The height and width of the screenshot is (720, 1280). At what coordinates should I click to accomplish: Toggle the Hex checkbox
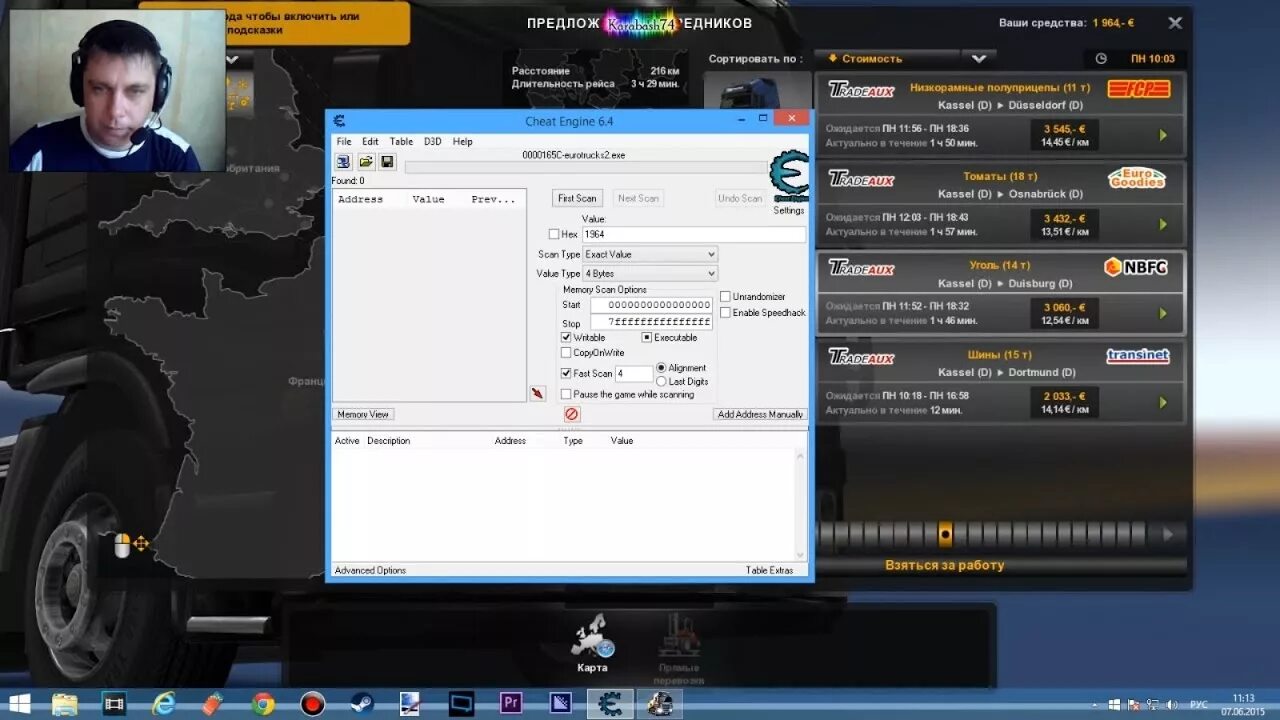click(554, 234)
